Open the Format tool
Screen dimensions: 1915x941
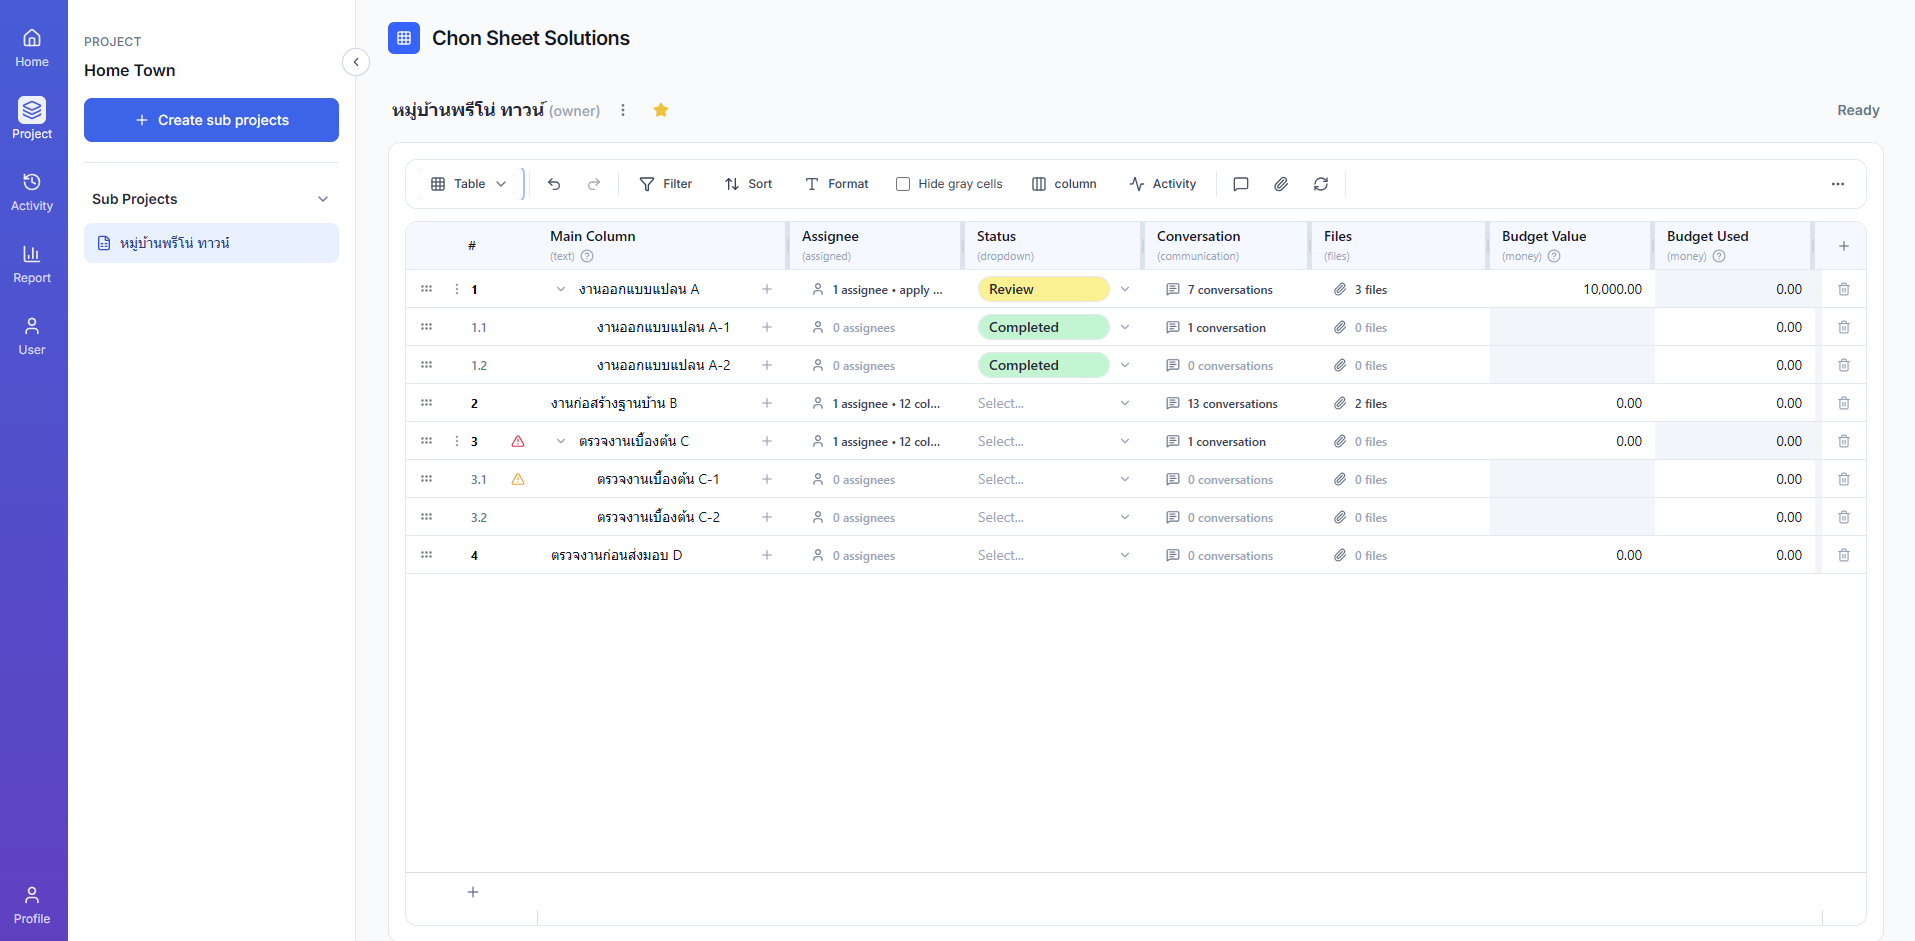point(836,184)
